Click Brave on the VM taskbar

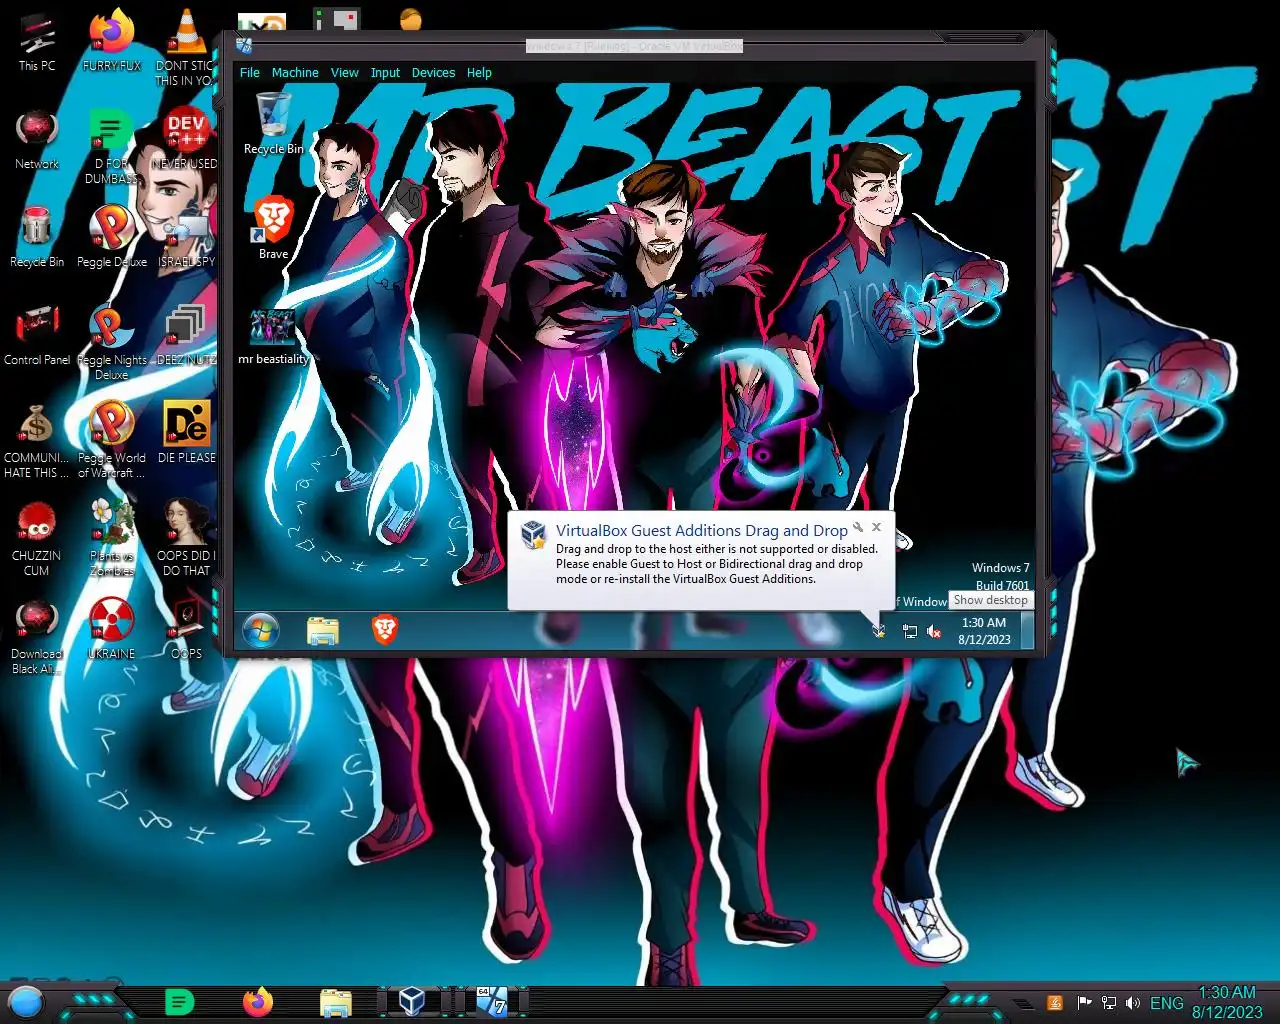tap(385, 630)
